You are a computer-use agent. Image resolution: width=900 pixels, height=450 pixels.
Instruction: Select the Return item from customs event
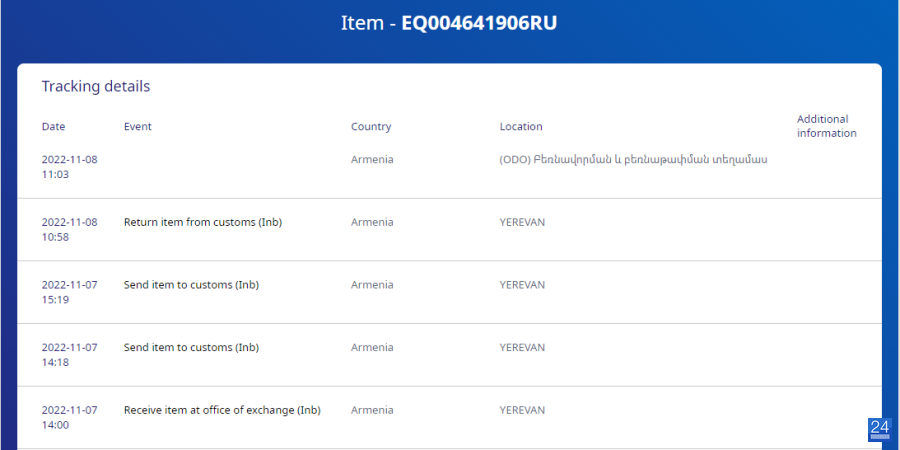pos(203,222)
